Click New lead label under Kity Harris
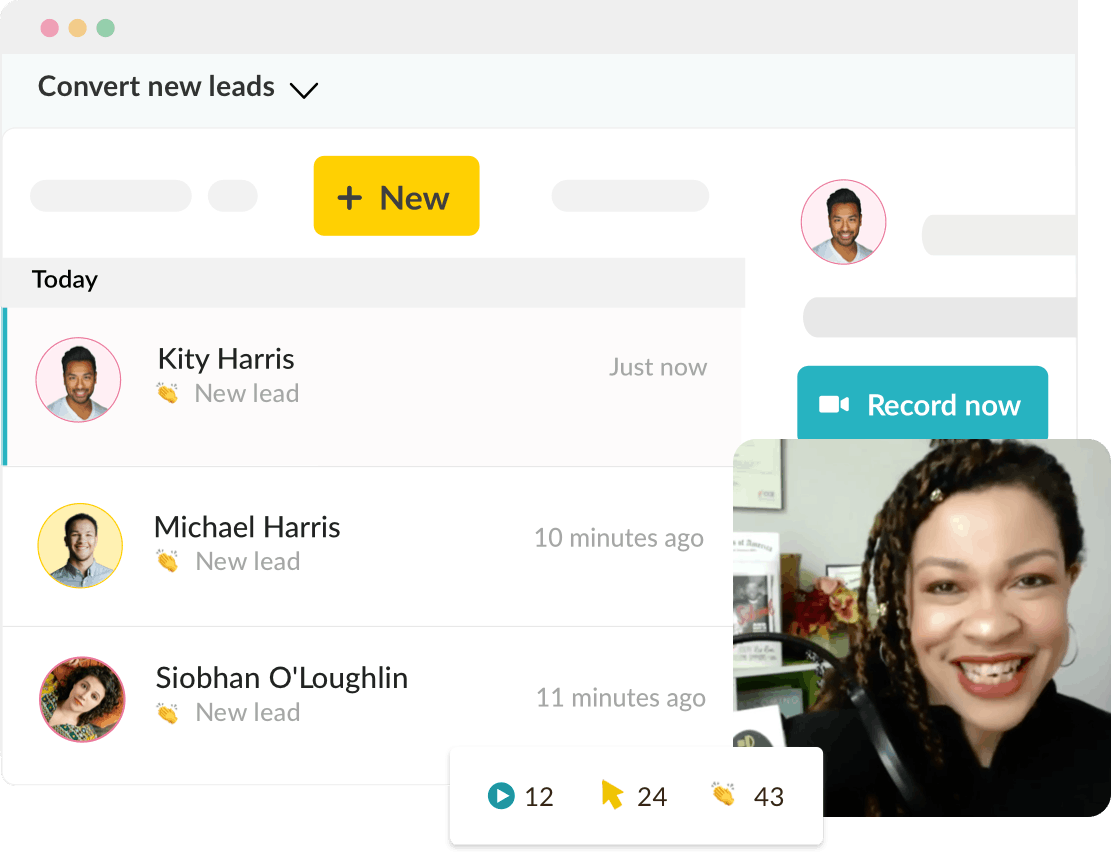This screenshot has height=853, width=1117. (x=247, y=393)
